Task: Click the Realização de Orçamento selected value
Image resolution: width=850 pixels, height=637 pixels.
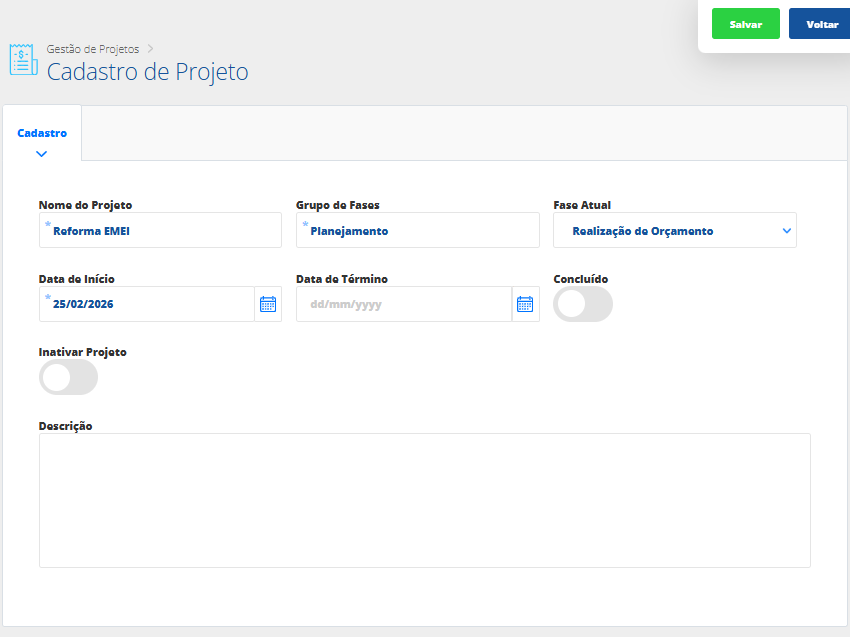Action: (x=643, y=231)
